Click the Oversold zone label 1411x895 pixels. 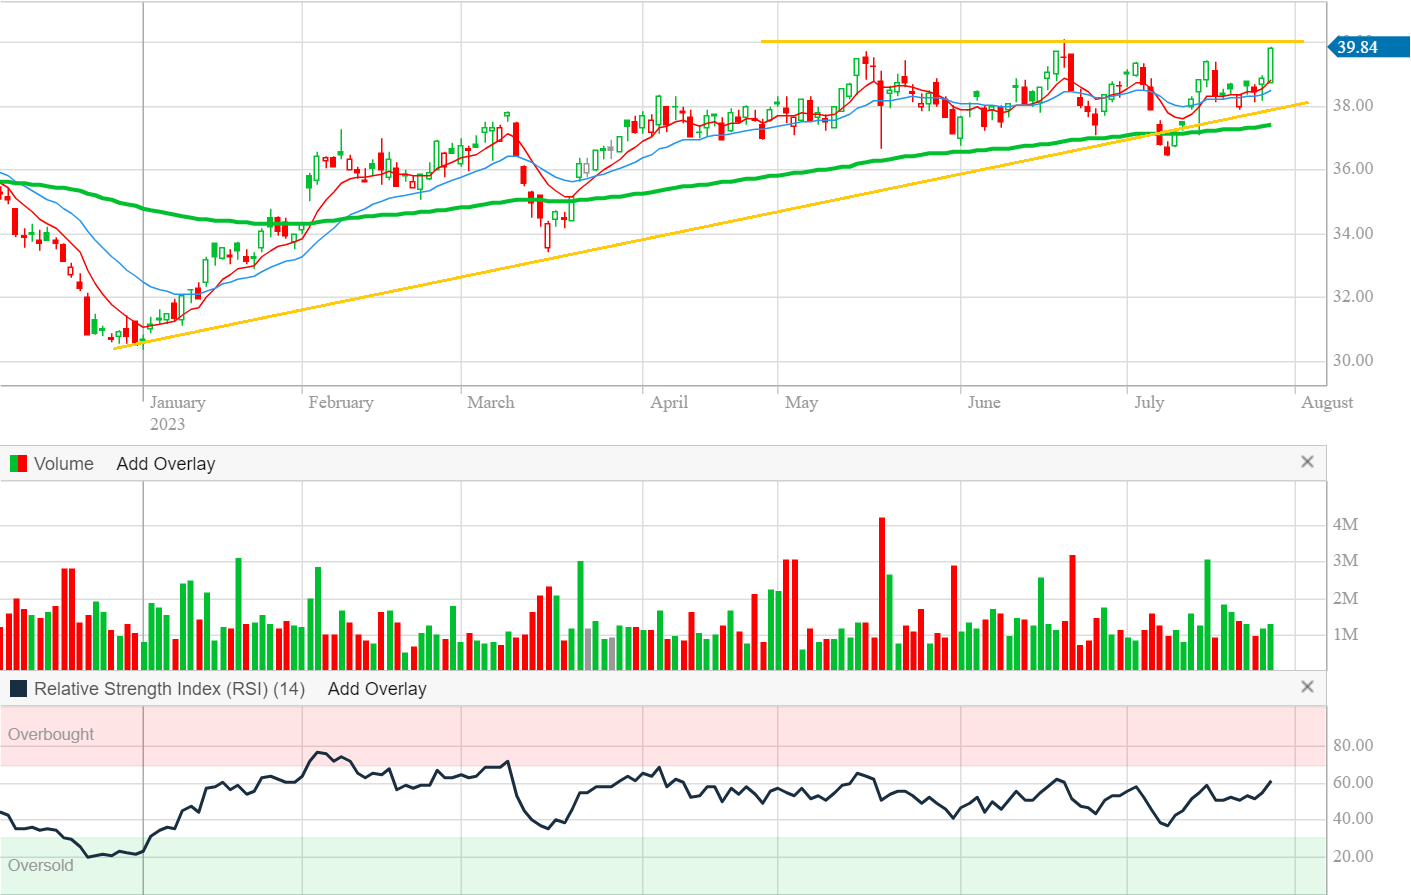41,865
